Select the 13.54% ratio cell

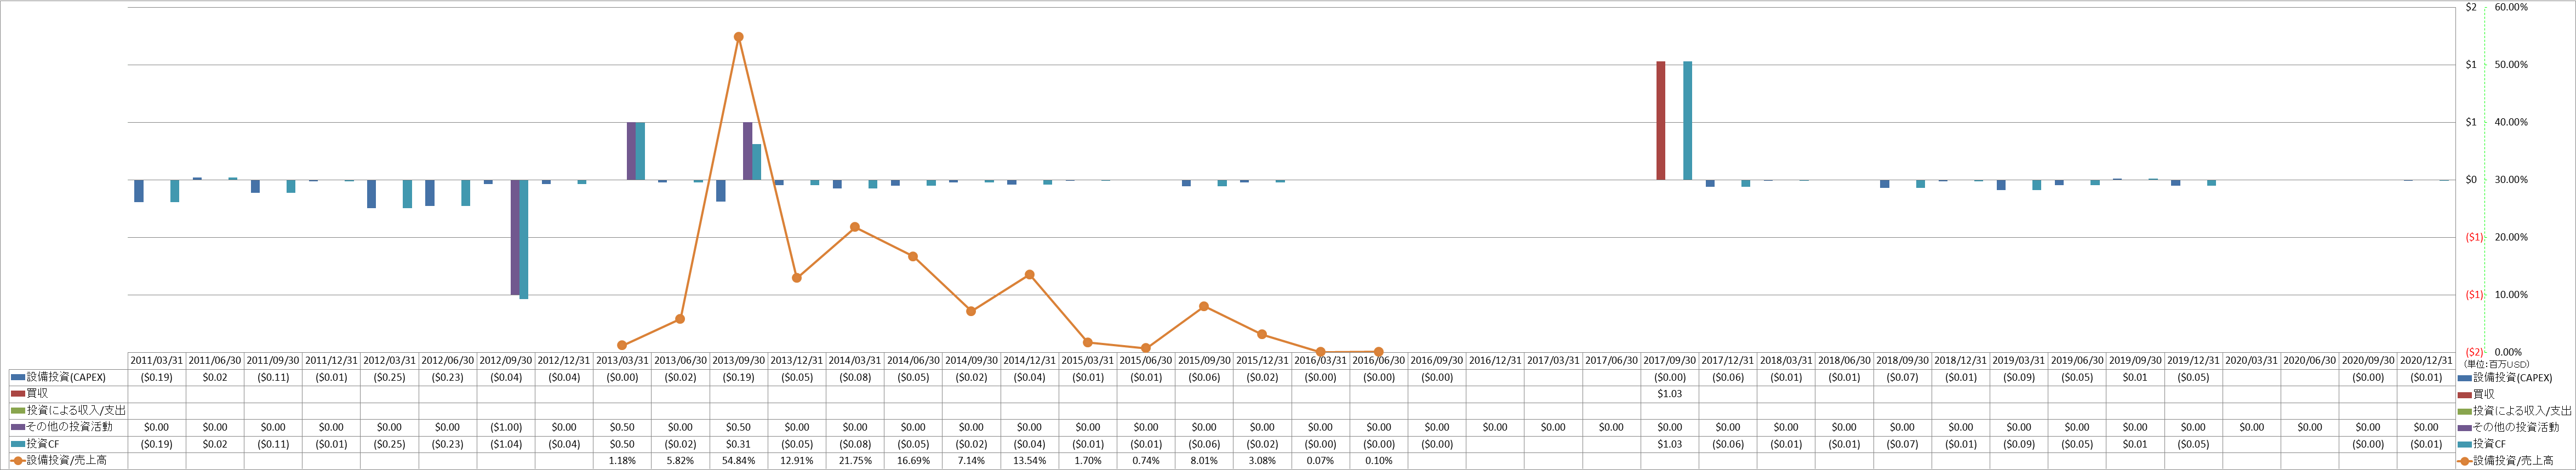pyautogui.click(x=1029, y=461)
